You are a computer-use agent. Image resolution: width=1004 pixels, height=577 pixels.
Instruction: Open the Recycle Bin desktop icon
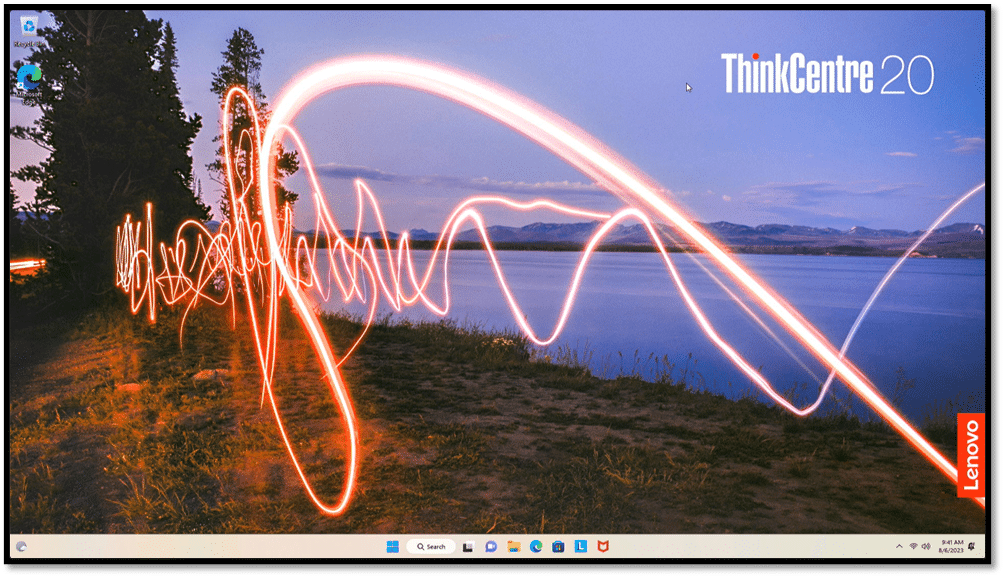29,31
